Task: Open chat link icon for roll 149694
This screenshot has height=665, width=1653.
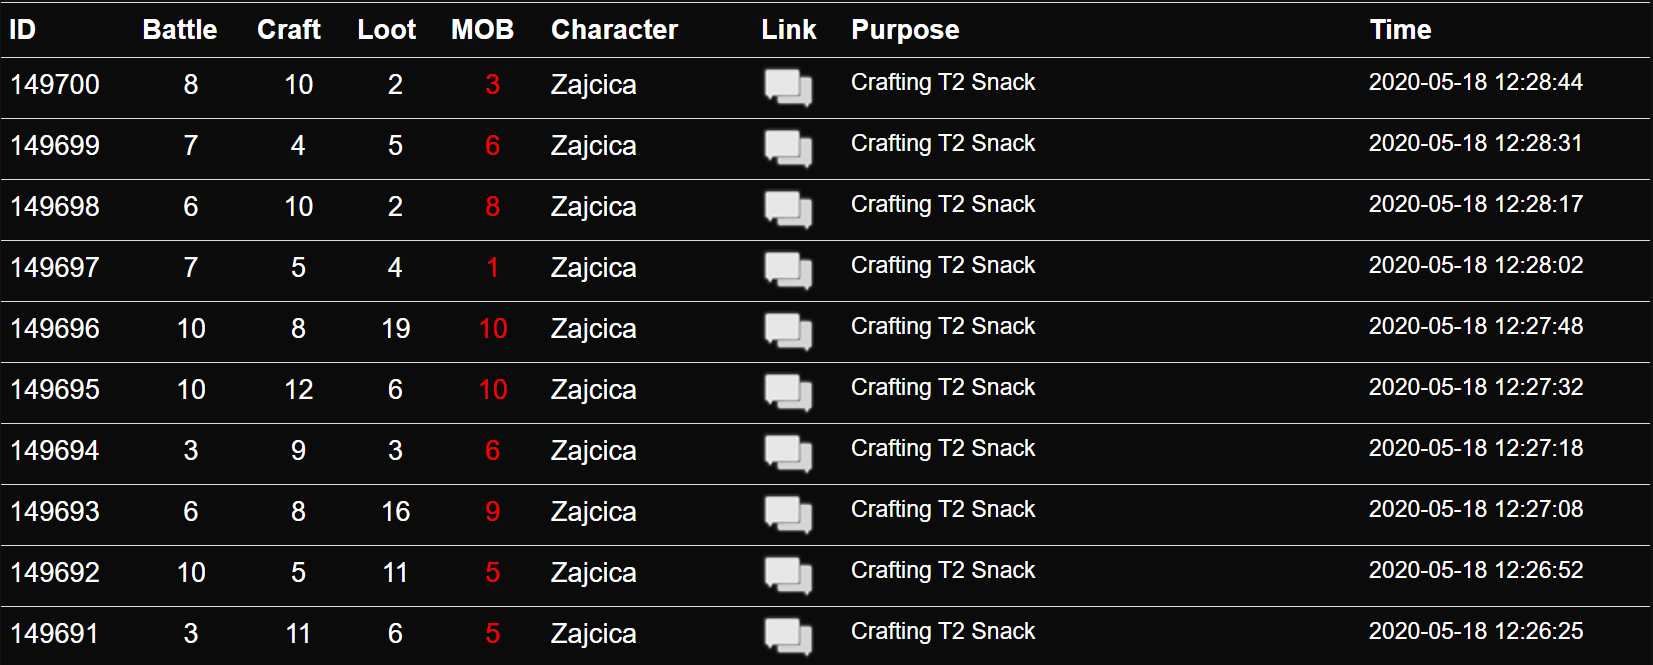Action: coord(788,453)
